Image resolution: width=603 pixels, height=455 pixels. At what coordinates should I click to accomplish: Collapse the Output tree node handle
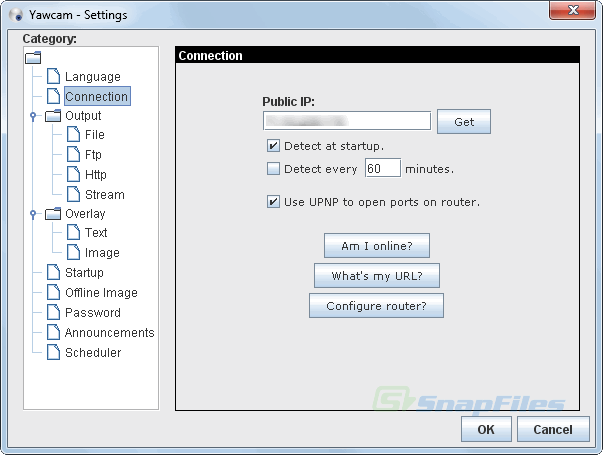coord(33,116)
